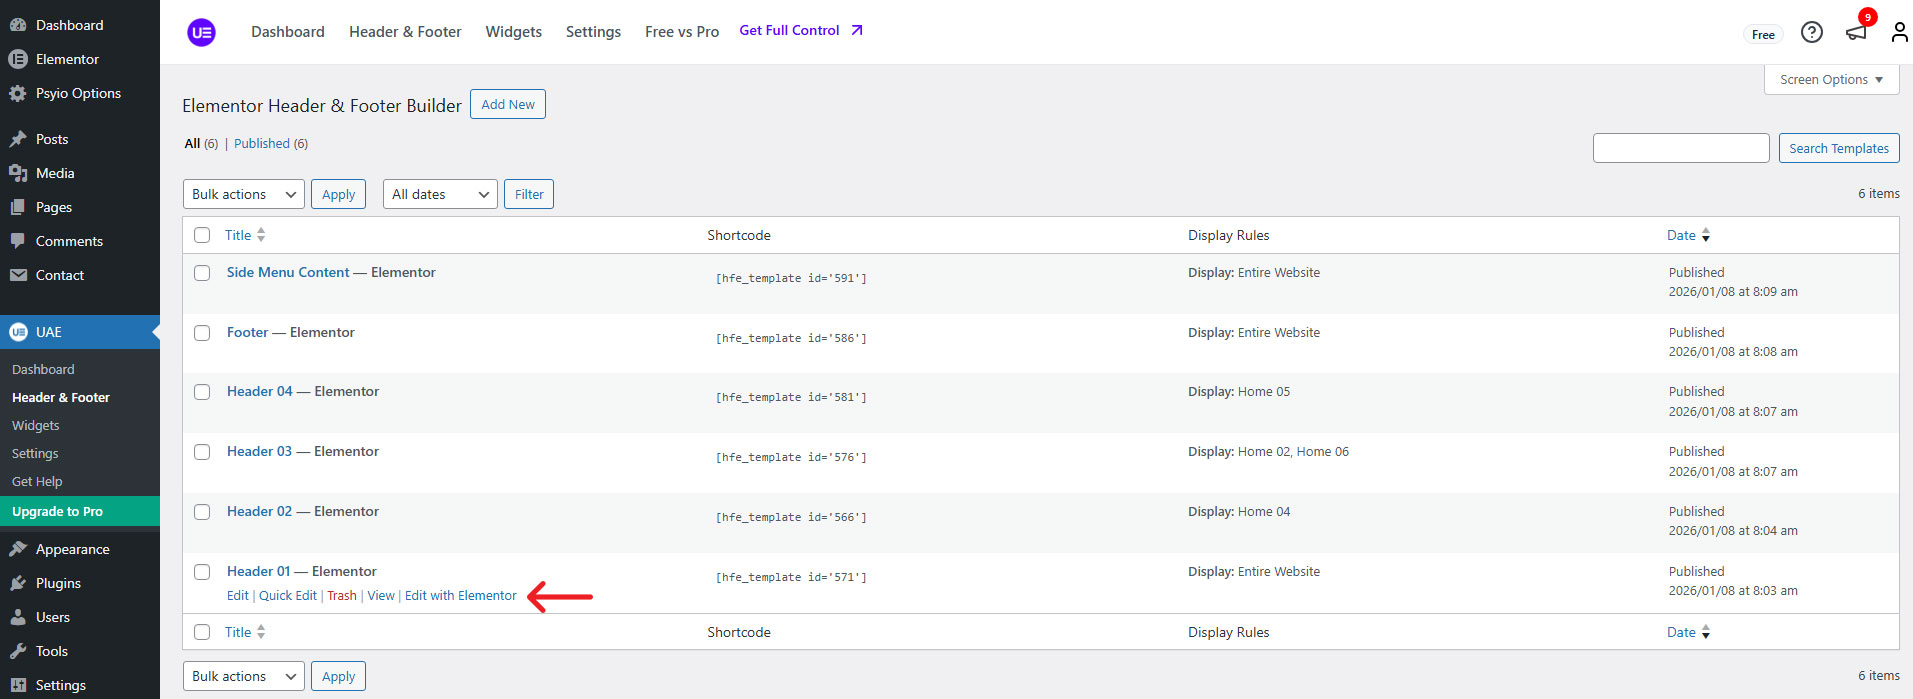Open Comments in the admin sidebar
Screen dimensions: 1913x699
click(x=69, y=241)
